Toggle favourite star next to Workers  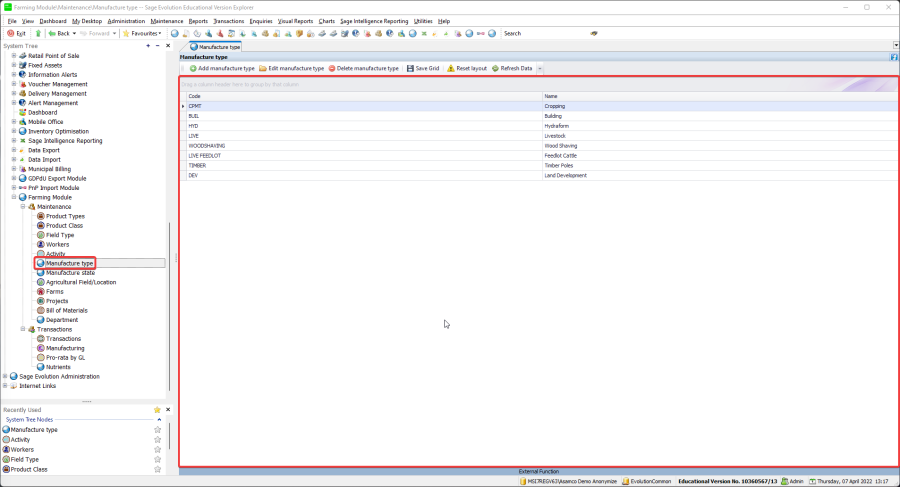157,449
